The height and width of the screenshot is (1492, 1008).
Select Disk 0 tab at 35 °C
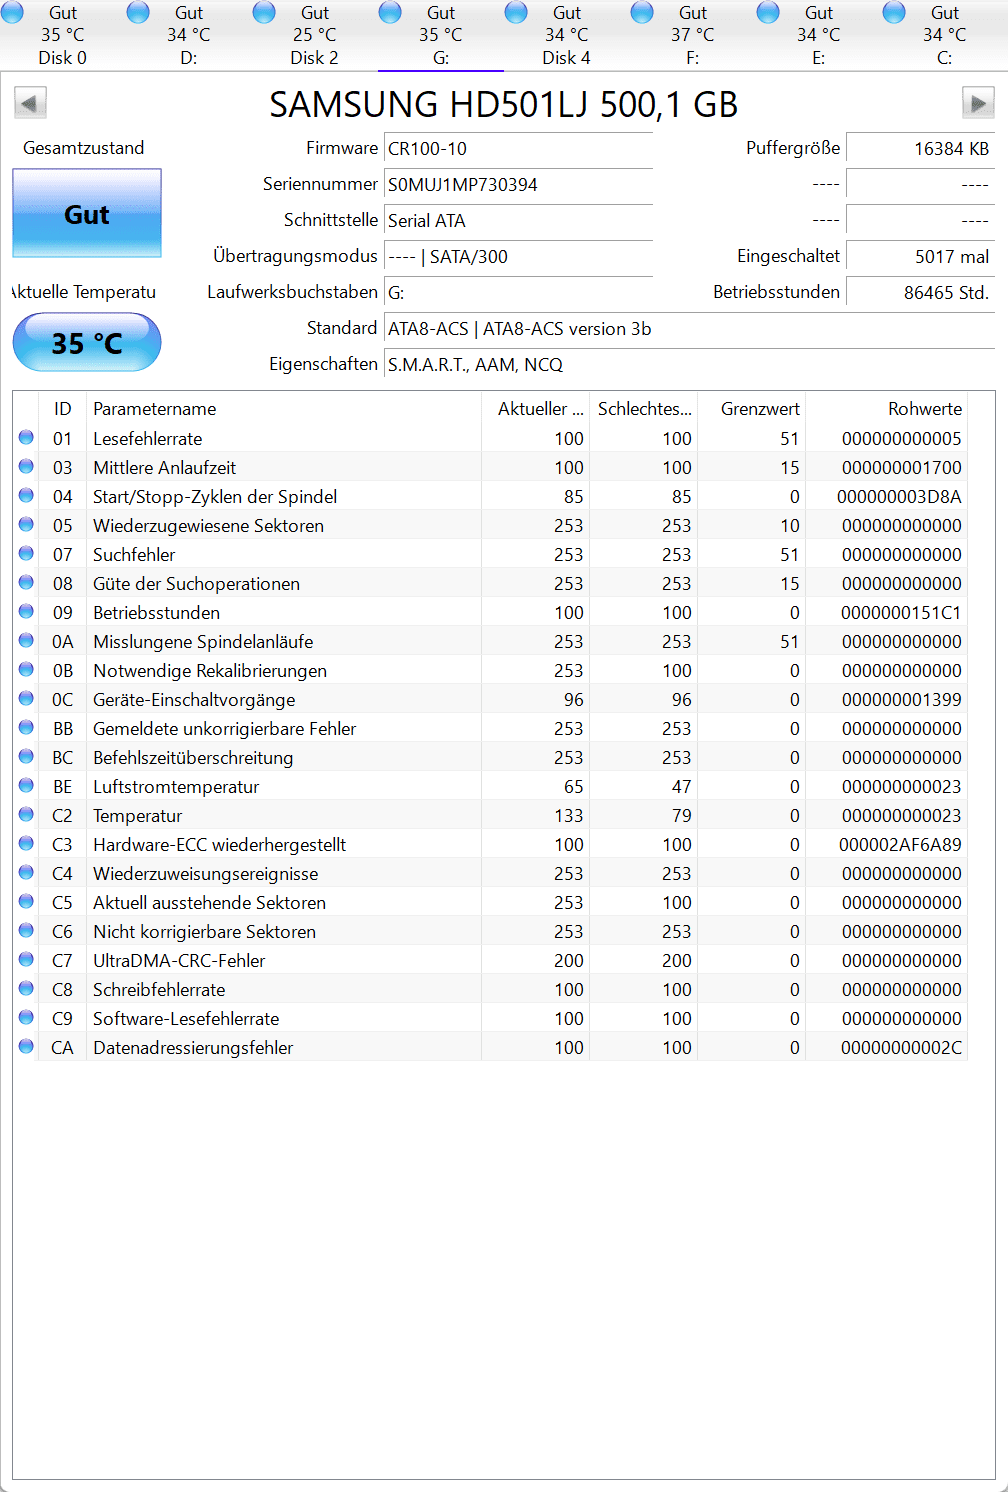point(63,35)
